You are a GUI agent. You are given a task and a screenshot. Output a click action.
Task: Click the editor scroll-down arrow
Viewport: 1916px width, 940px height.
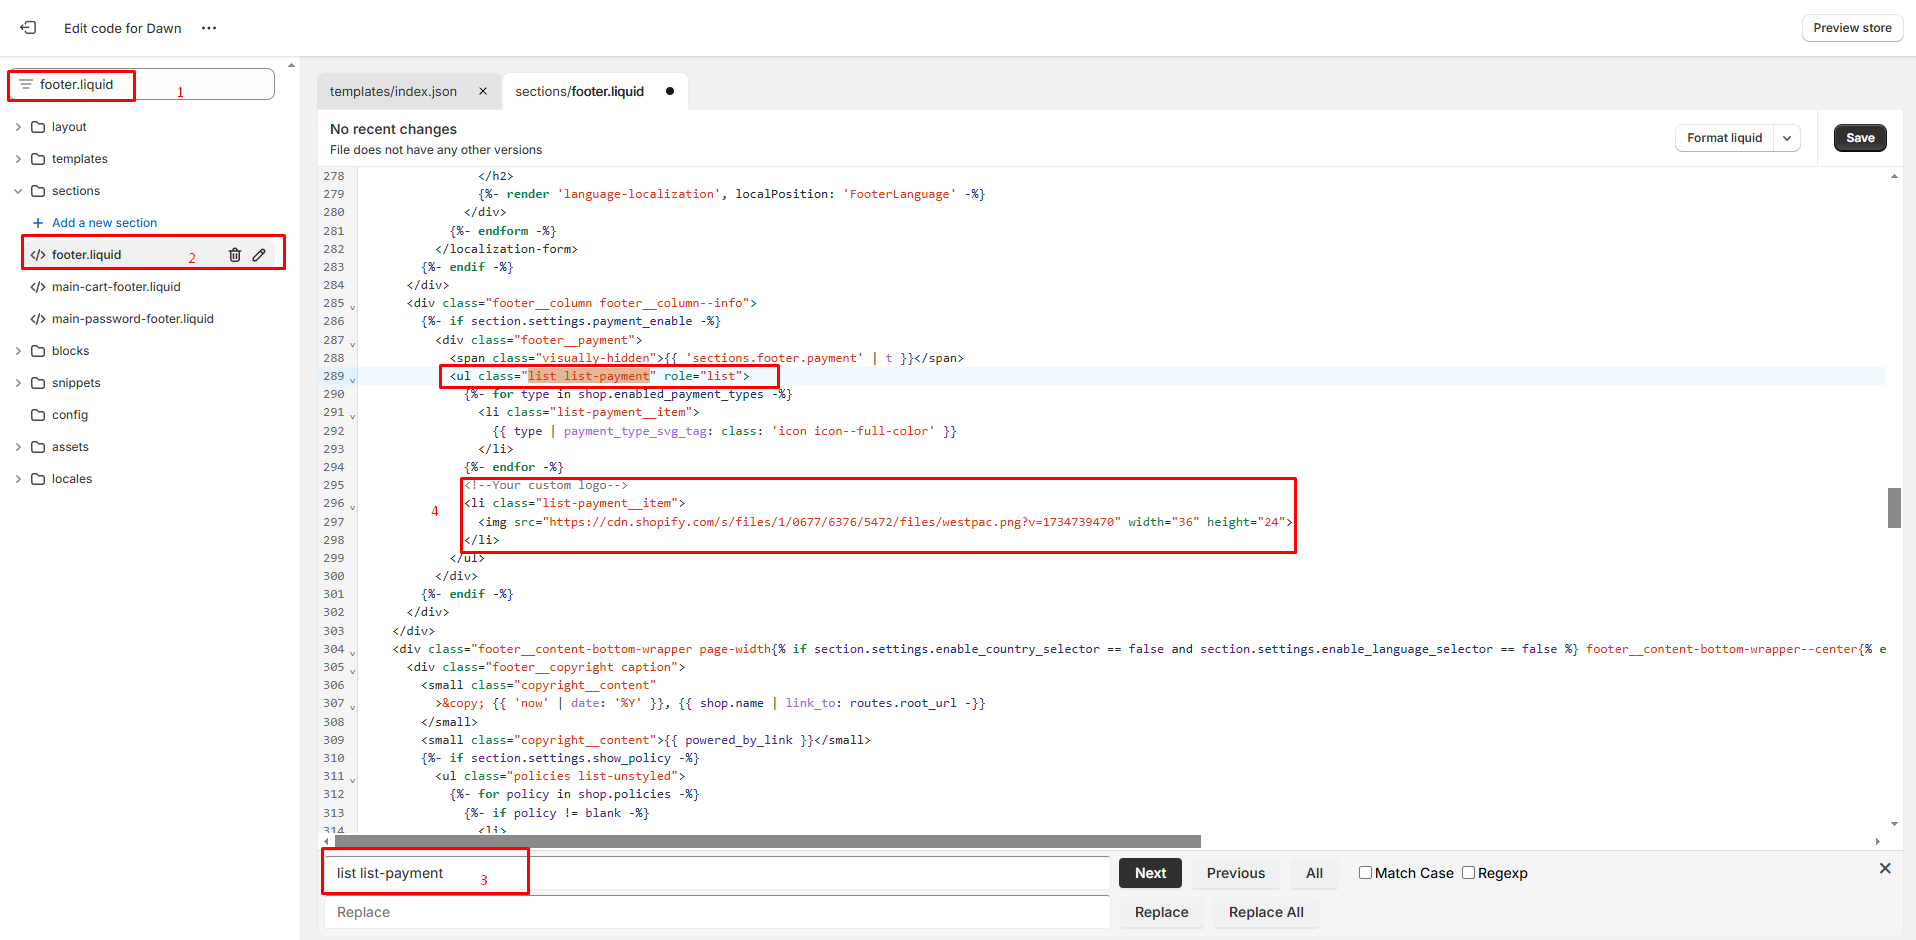pos(1894,824)
